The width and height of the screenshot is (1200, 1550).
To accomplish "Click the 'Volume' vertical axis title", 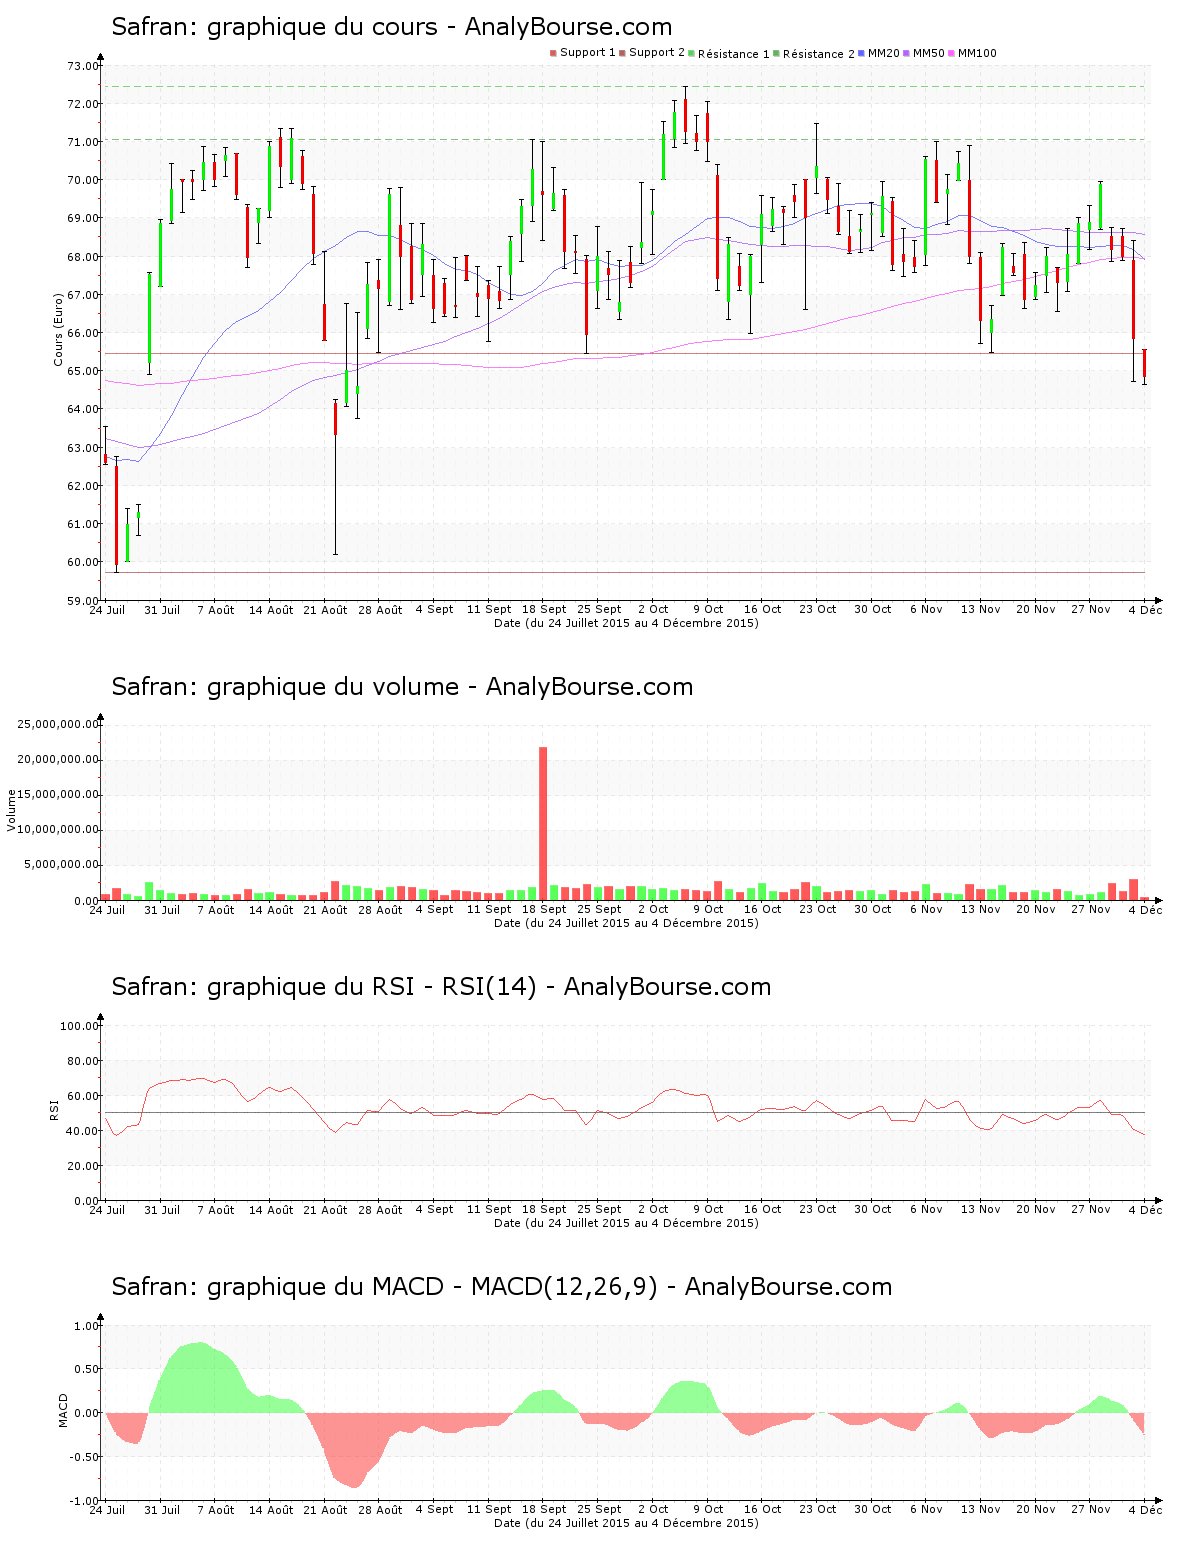I will [12, 810].
